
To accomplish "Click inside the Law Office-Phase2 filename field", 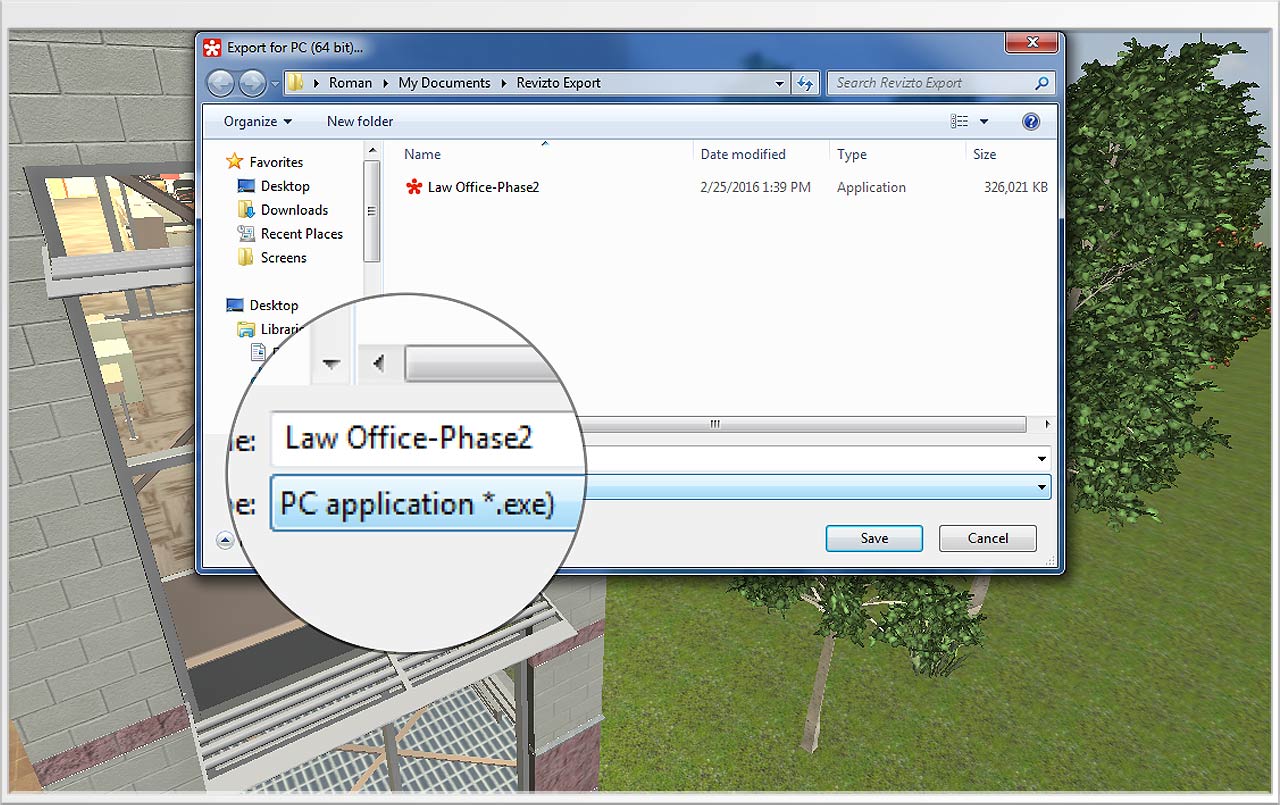I will pos(420,438).
